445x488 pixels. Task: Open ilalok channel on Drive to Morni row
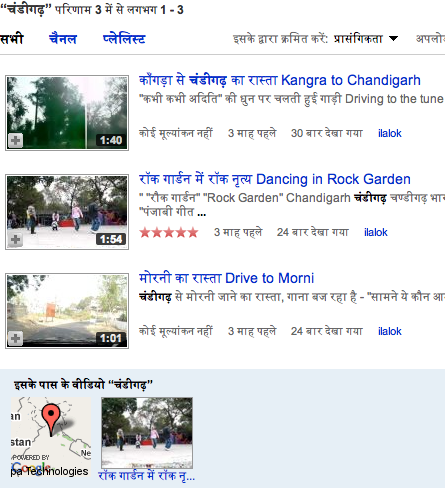tap(390, 331)
